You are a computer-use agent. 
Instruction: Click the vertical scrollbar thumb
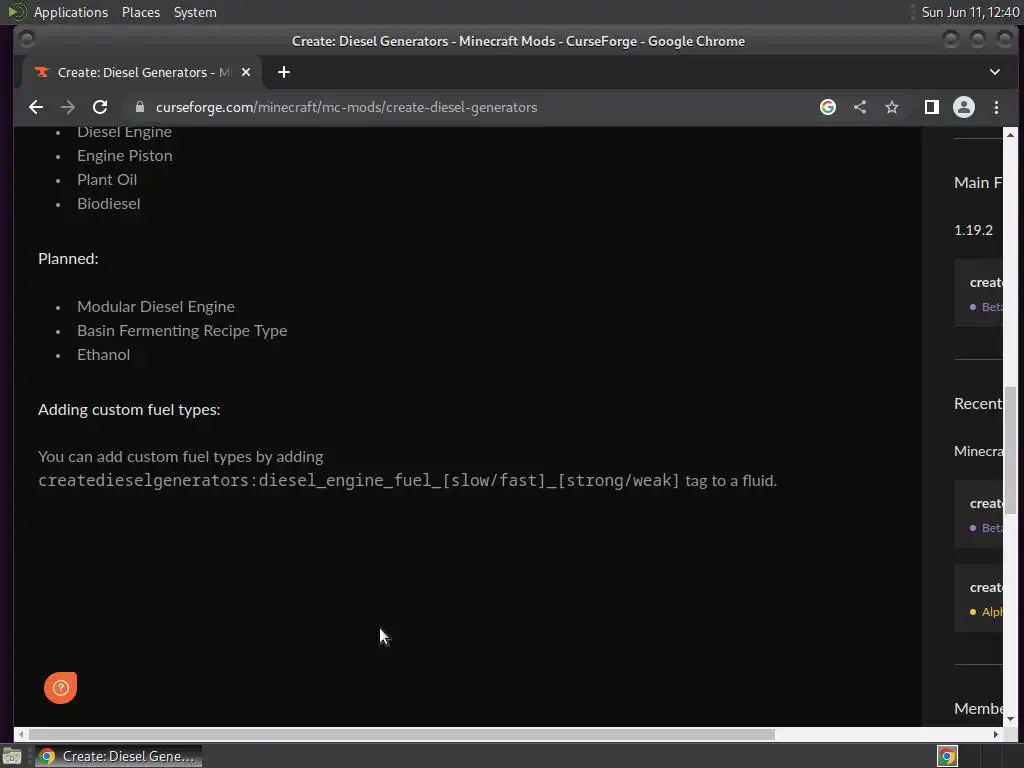pos(1010,450)
